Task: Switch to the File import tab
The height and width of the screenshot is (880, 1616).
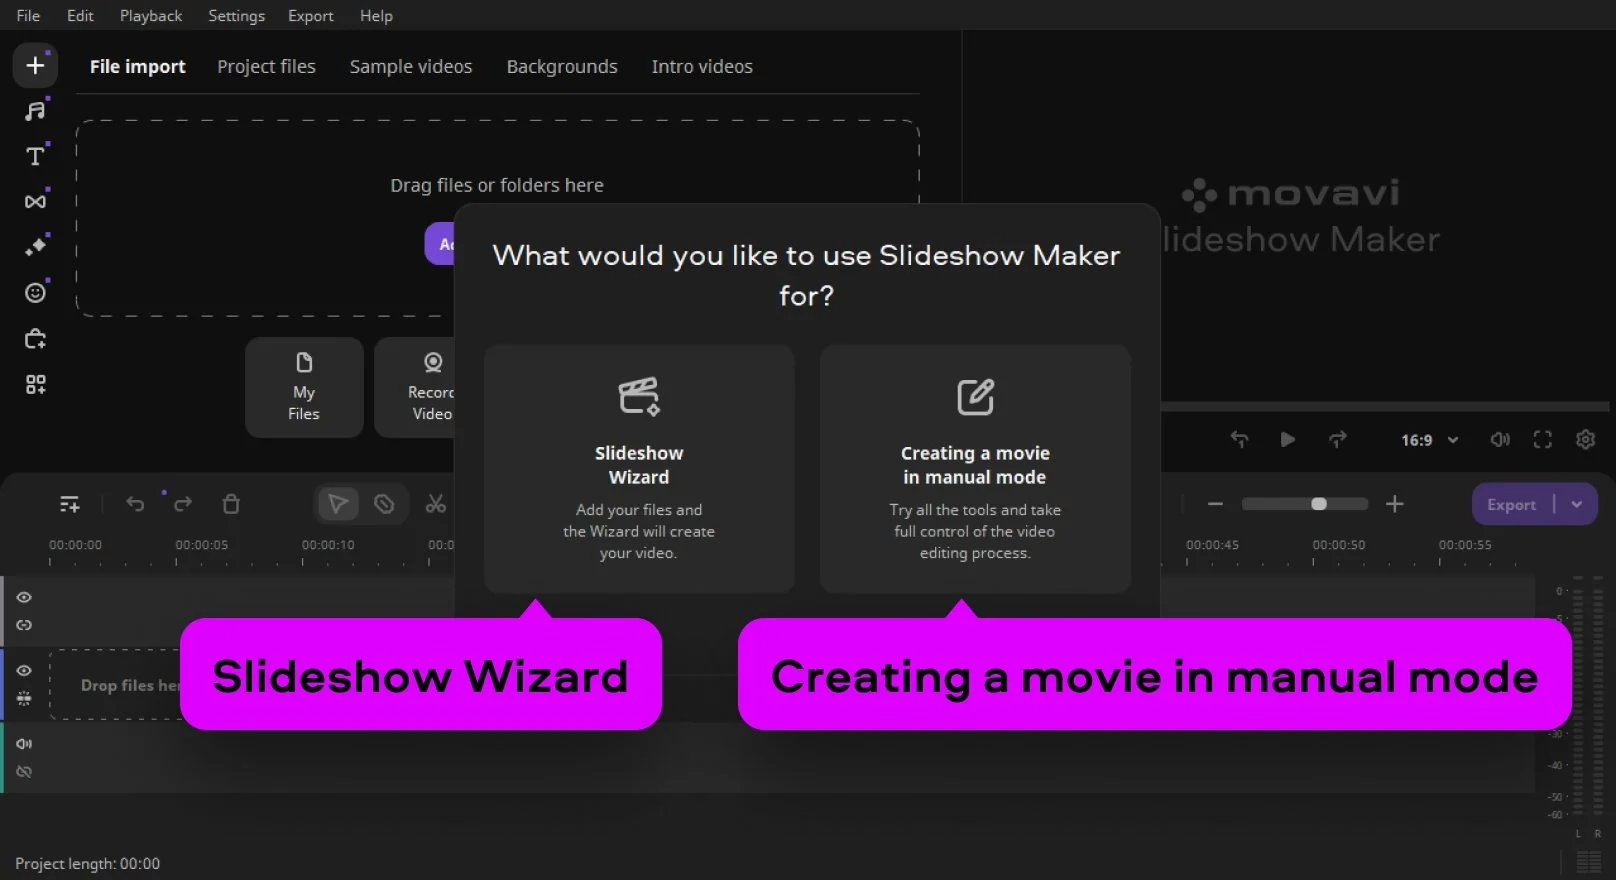Action: pyautogui.click(x=137, y=67)
